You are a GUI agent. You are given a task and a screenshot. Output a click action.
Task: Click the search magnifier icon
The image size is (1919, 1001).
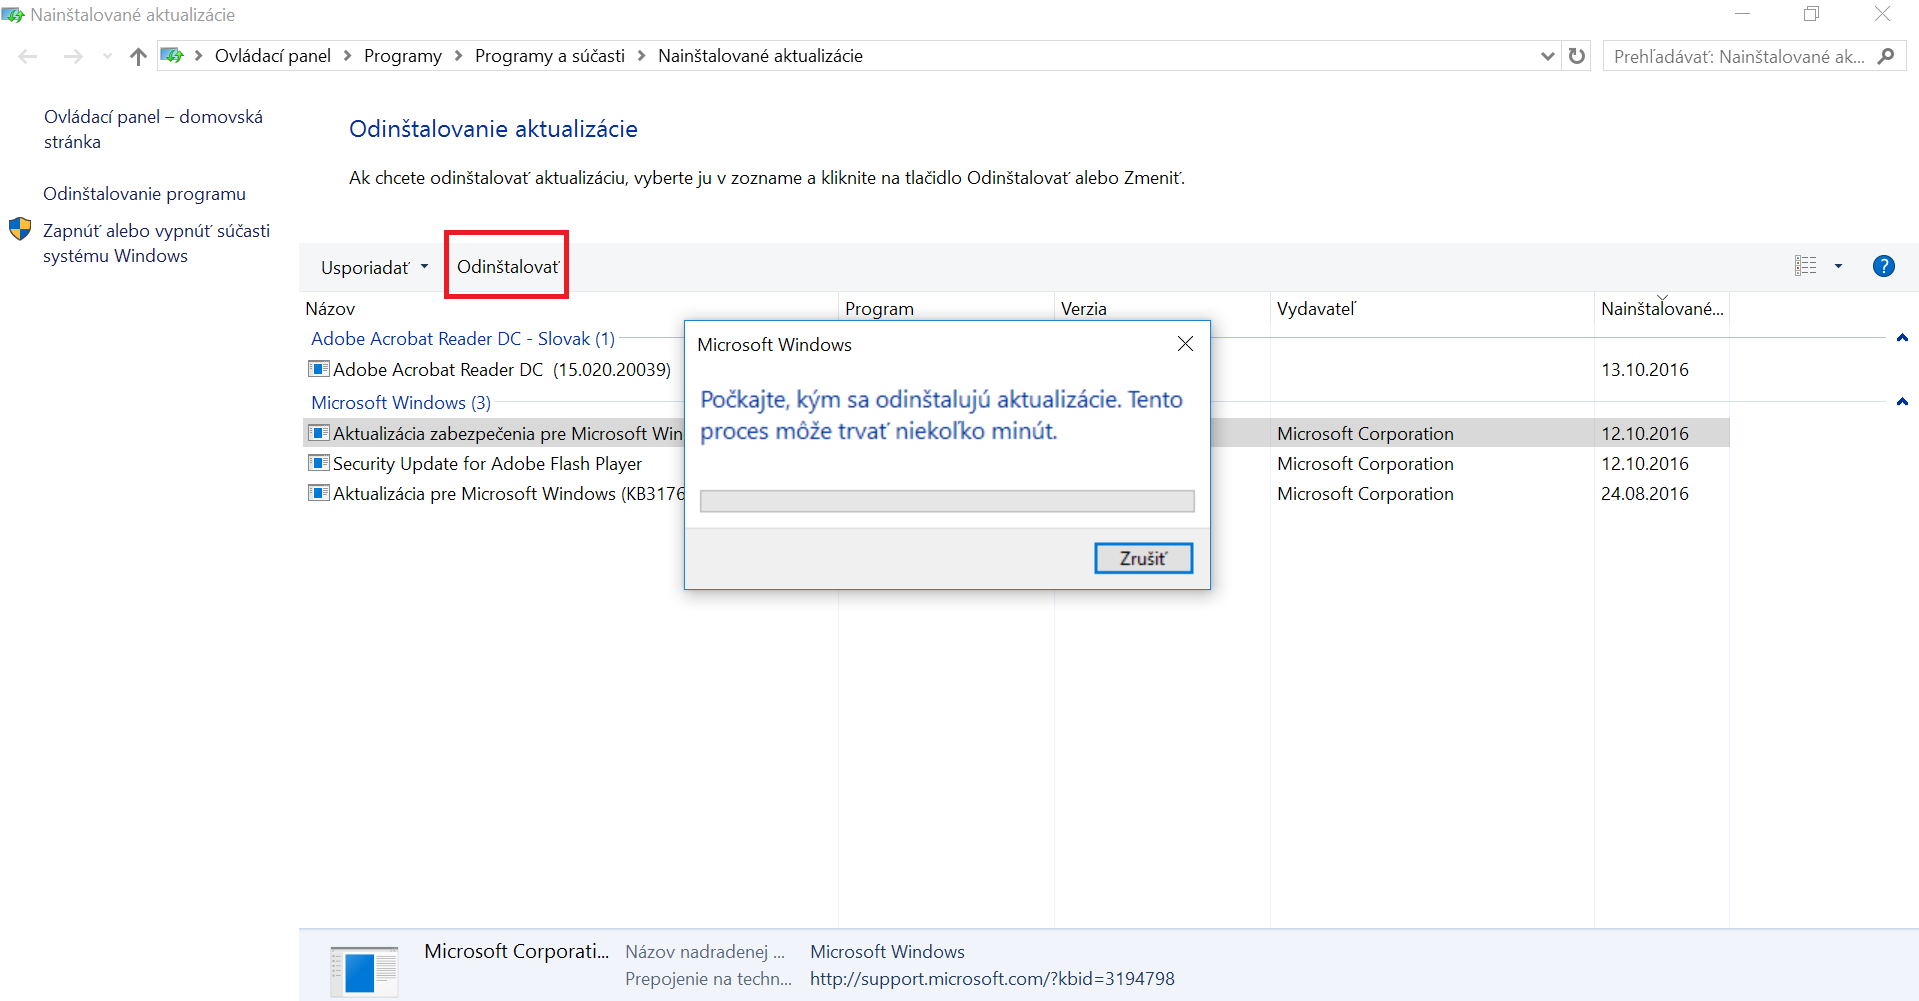coord(1886,56)
